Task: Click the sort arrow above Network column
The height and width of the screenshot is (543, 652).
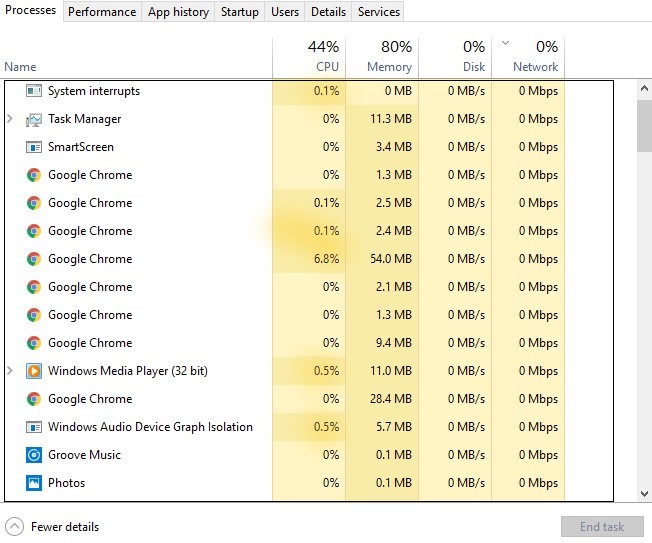Action: click(x=505, y=42)
